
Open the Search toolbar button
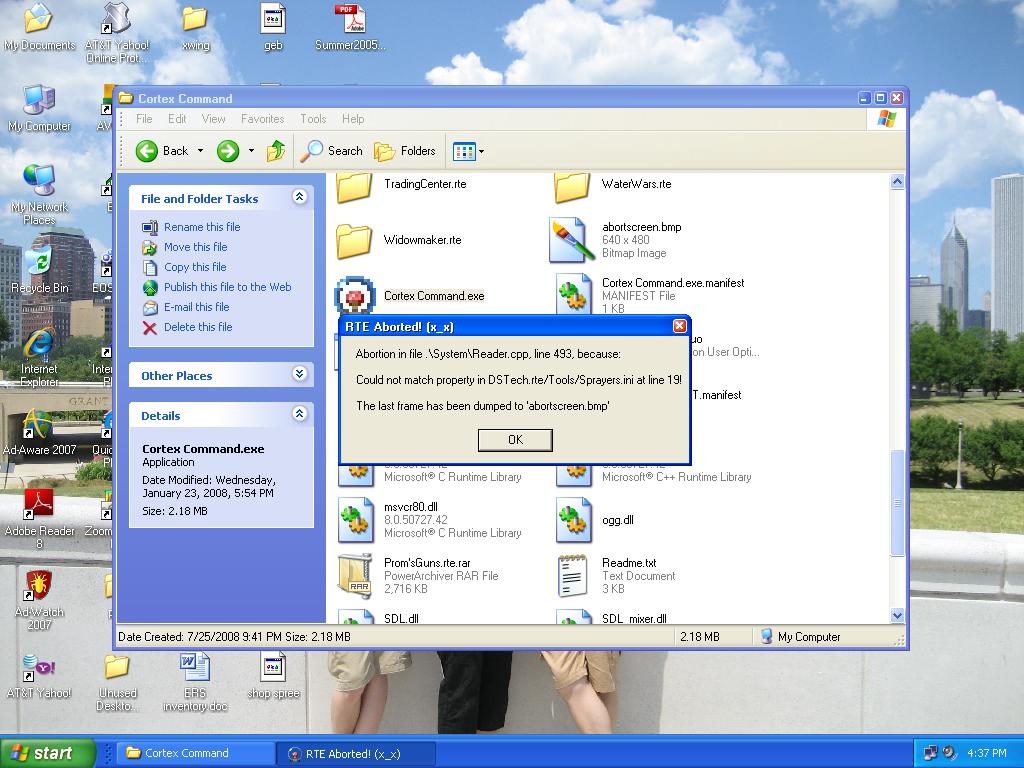coord(333,151)
